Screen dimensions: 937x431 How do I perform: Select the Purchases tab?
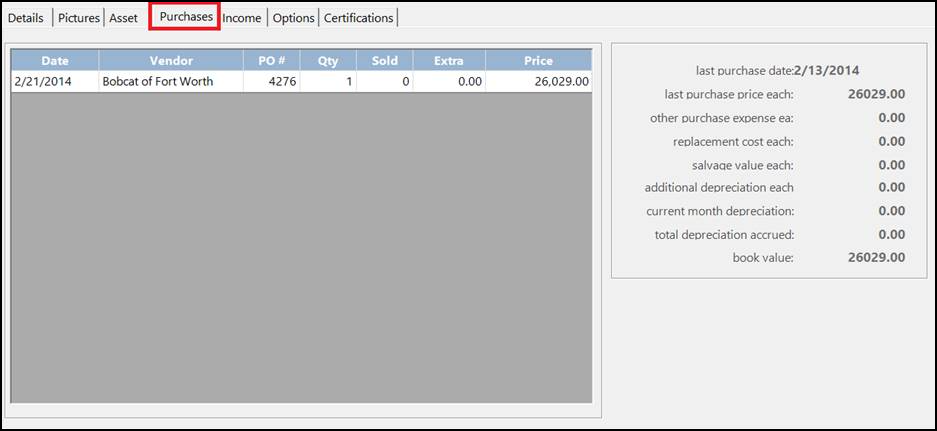click(x=186, y=17)
